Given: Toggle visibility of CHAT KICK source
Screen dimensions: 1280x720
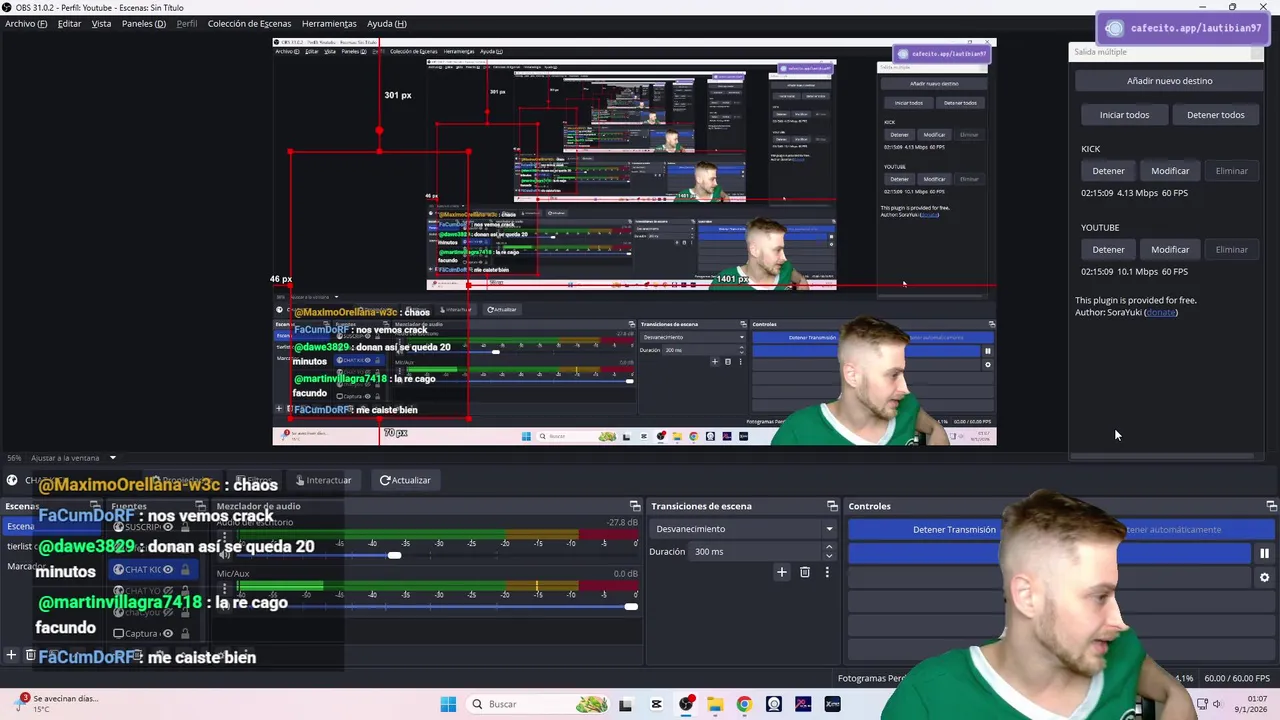Looking at the screenshot, I should pos(168,569).
